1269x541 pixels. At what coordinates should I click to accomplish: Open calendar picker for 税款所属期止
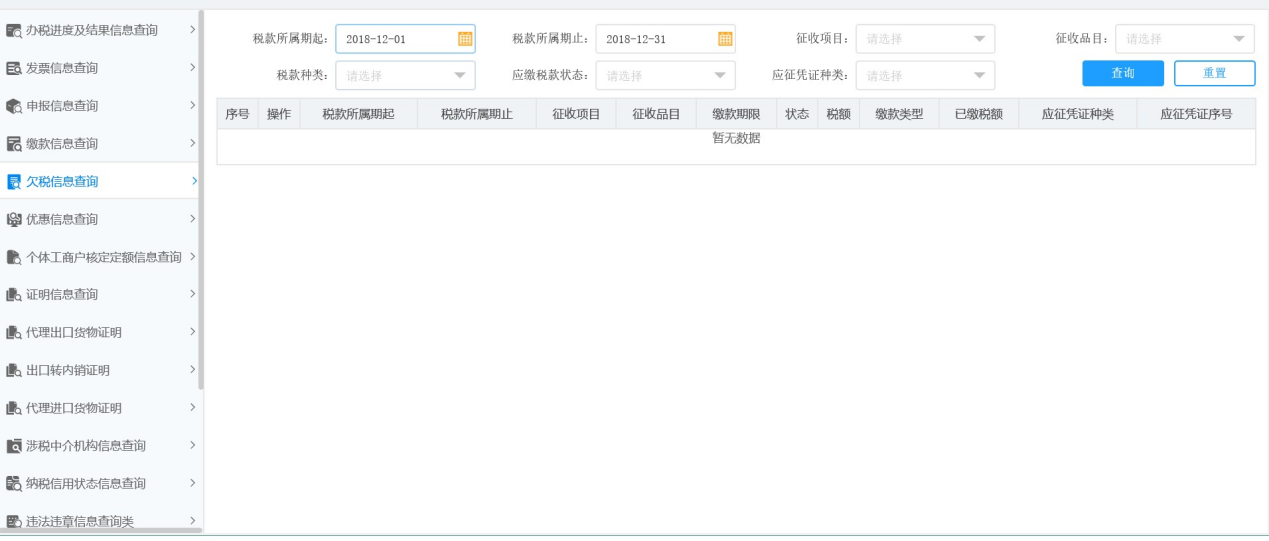coord(725,39)
